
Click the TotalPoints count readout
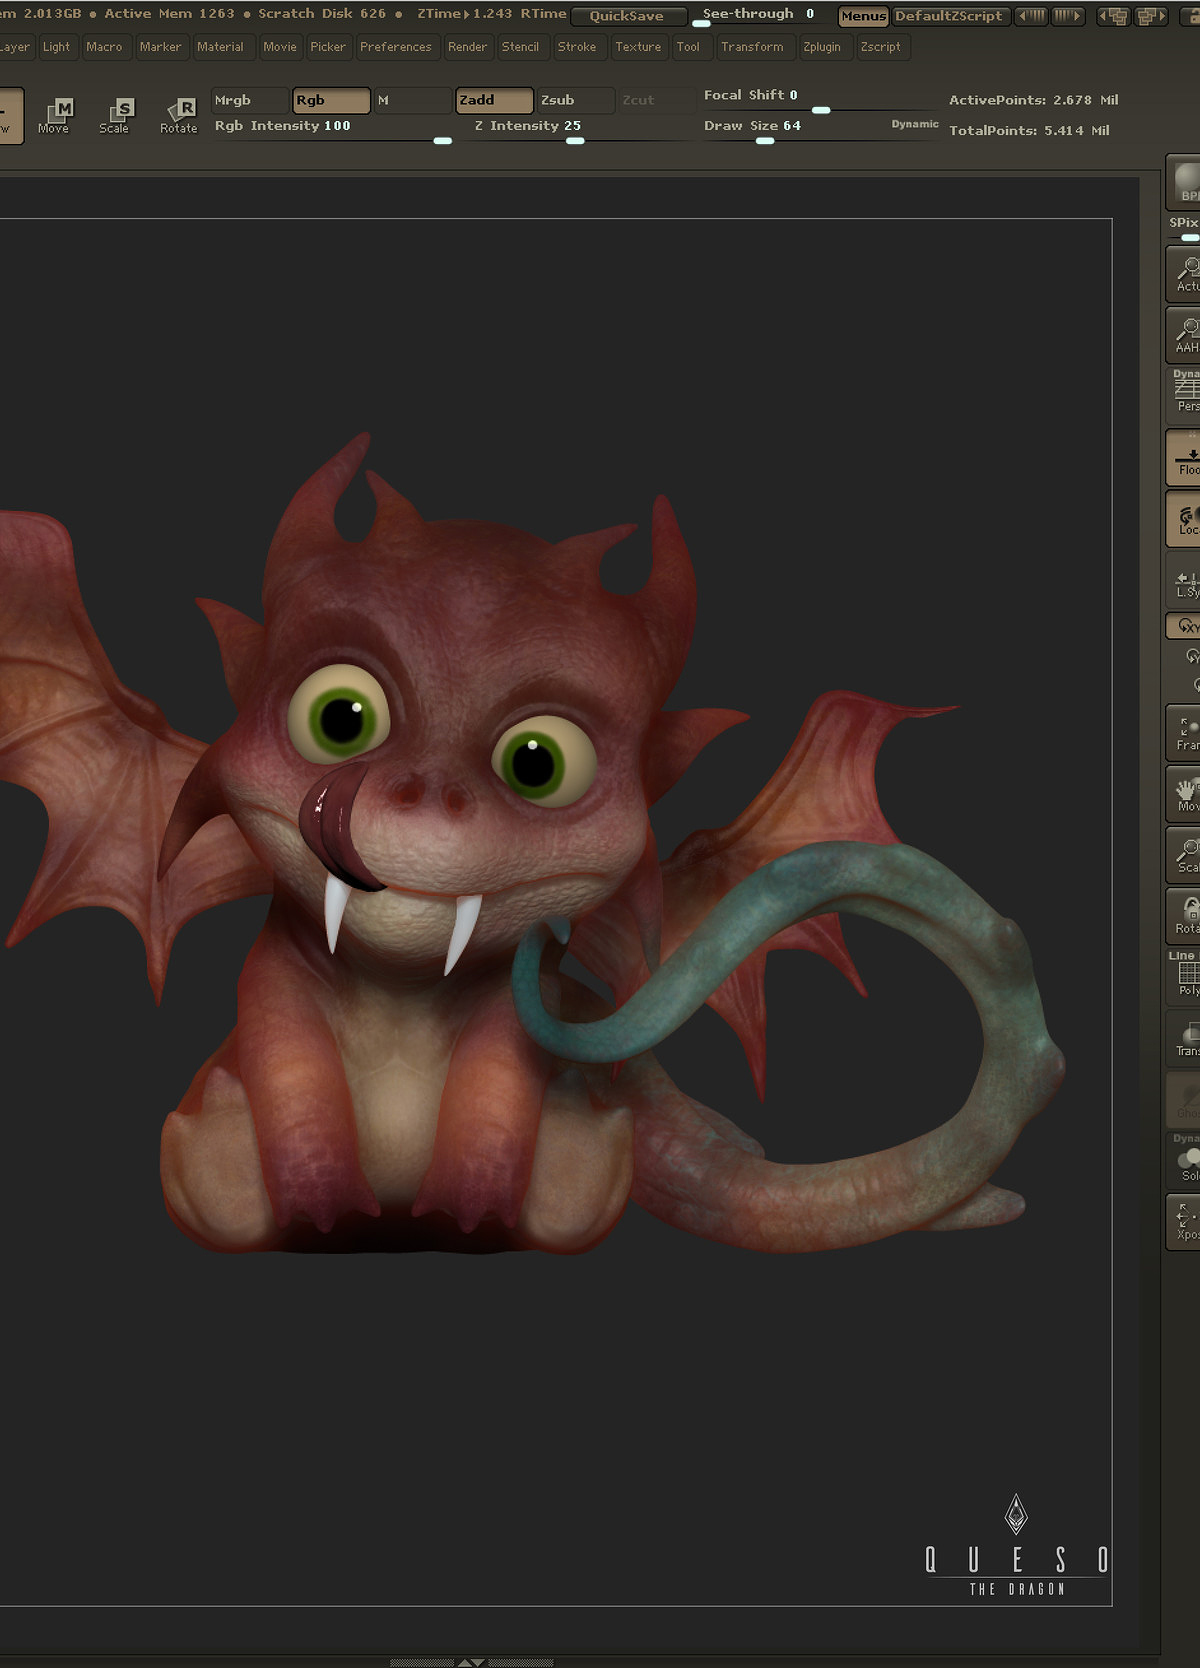pos(1029,131)
